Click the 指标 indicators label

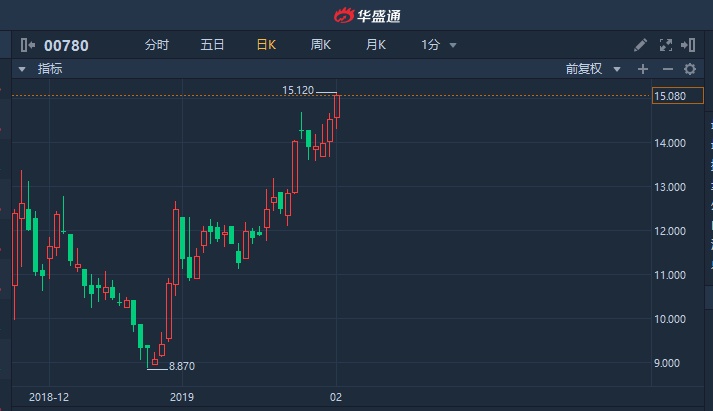(50, 69)
